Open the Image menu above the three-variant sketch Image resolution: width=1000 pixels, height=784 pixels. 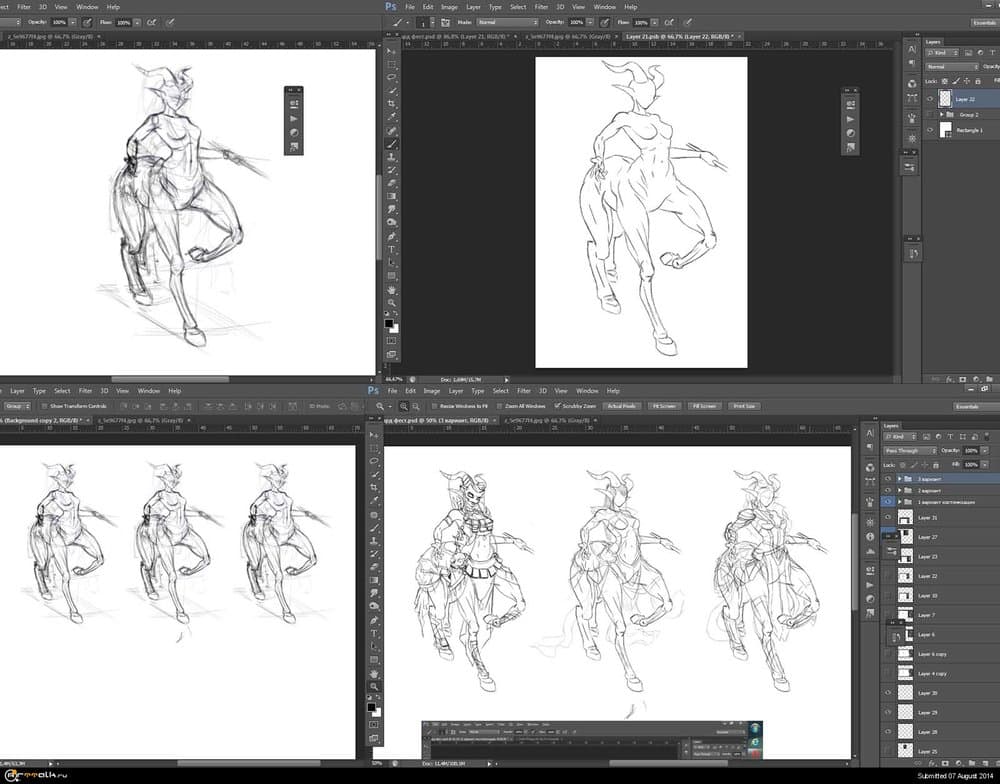tap(432, 391)
